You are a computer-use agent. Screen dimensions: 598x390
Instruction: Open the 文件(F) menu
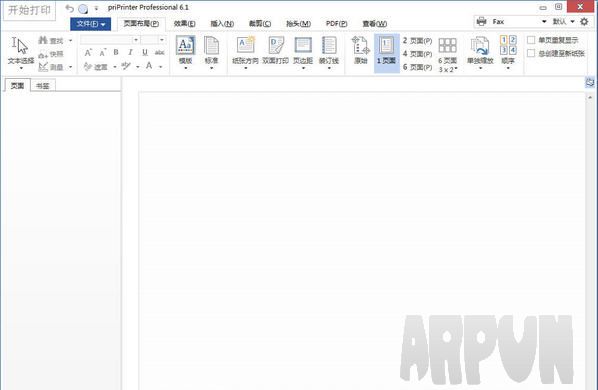pos(91,24)
